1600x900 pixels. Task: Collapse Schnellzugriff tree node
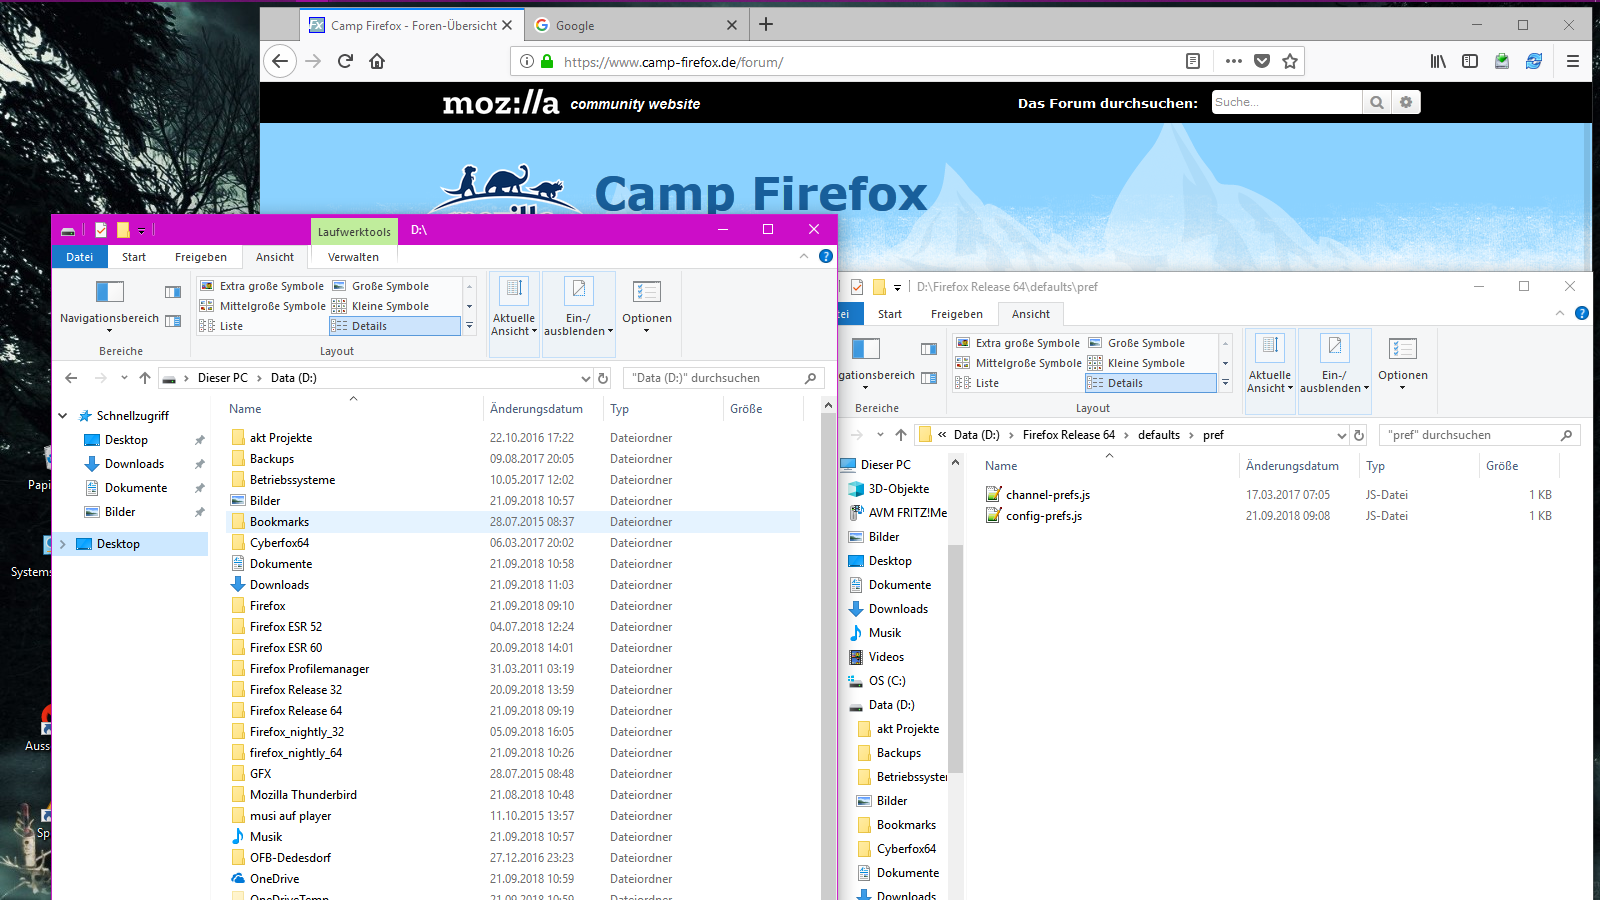63,416
